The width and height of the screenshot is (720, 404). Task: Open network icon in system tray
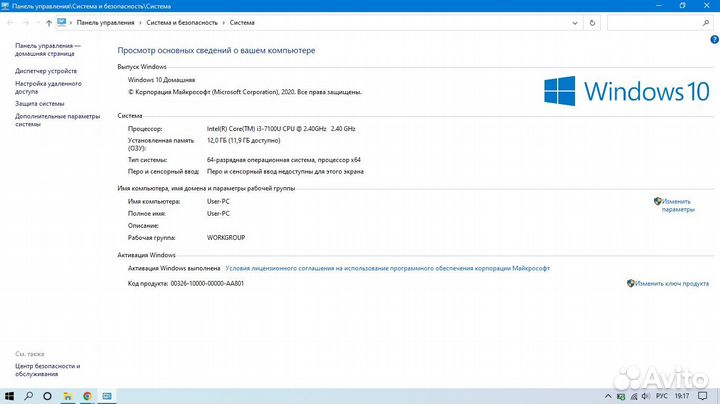(x=634, y=396)
